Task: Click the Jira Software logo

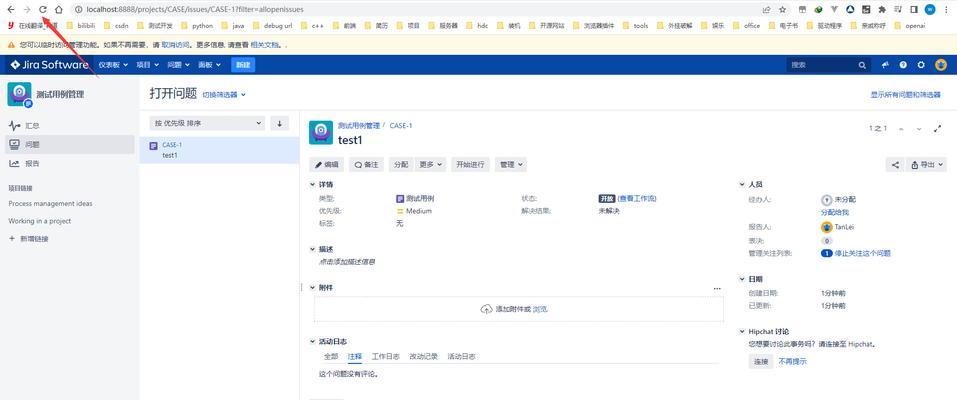Action: (49, 65)
